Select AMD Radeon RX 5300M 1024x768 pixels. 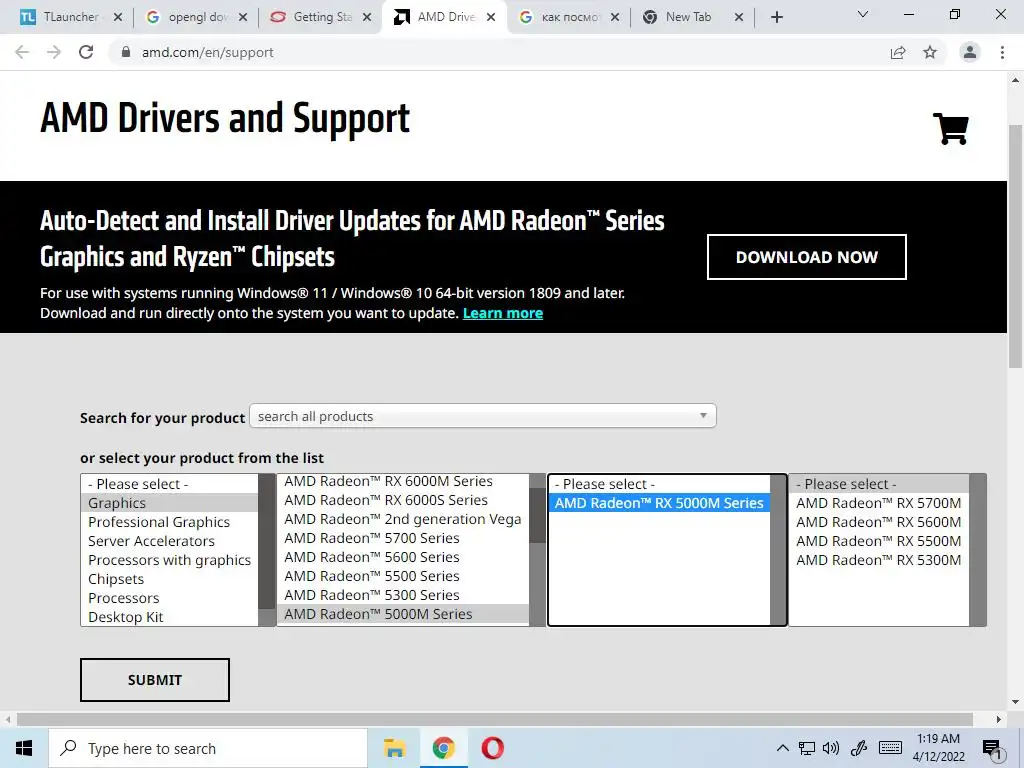[879, 560]
